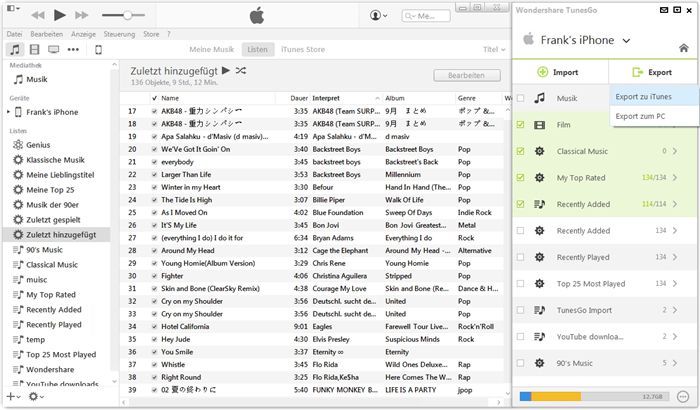This screenshot has height=410, width=700.
Task: Click the TunesGo Export button
Action: (x=652, y=72)
